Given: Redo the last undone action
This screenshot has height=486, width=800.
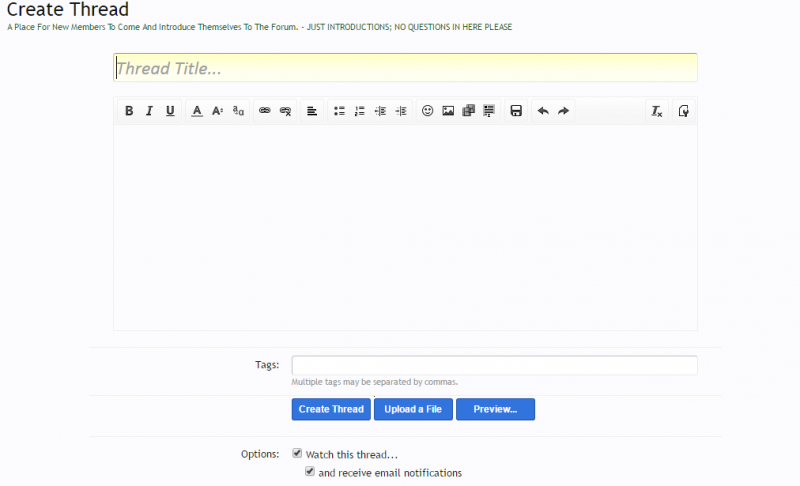Looking at the screenshot, I should point(564,111).
